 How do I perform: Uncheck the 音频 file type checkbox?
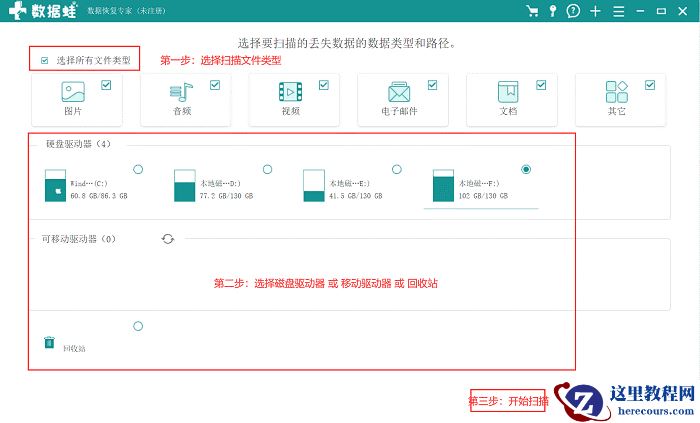215,85
